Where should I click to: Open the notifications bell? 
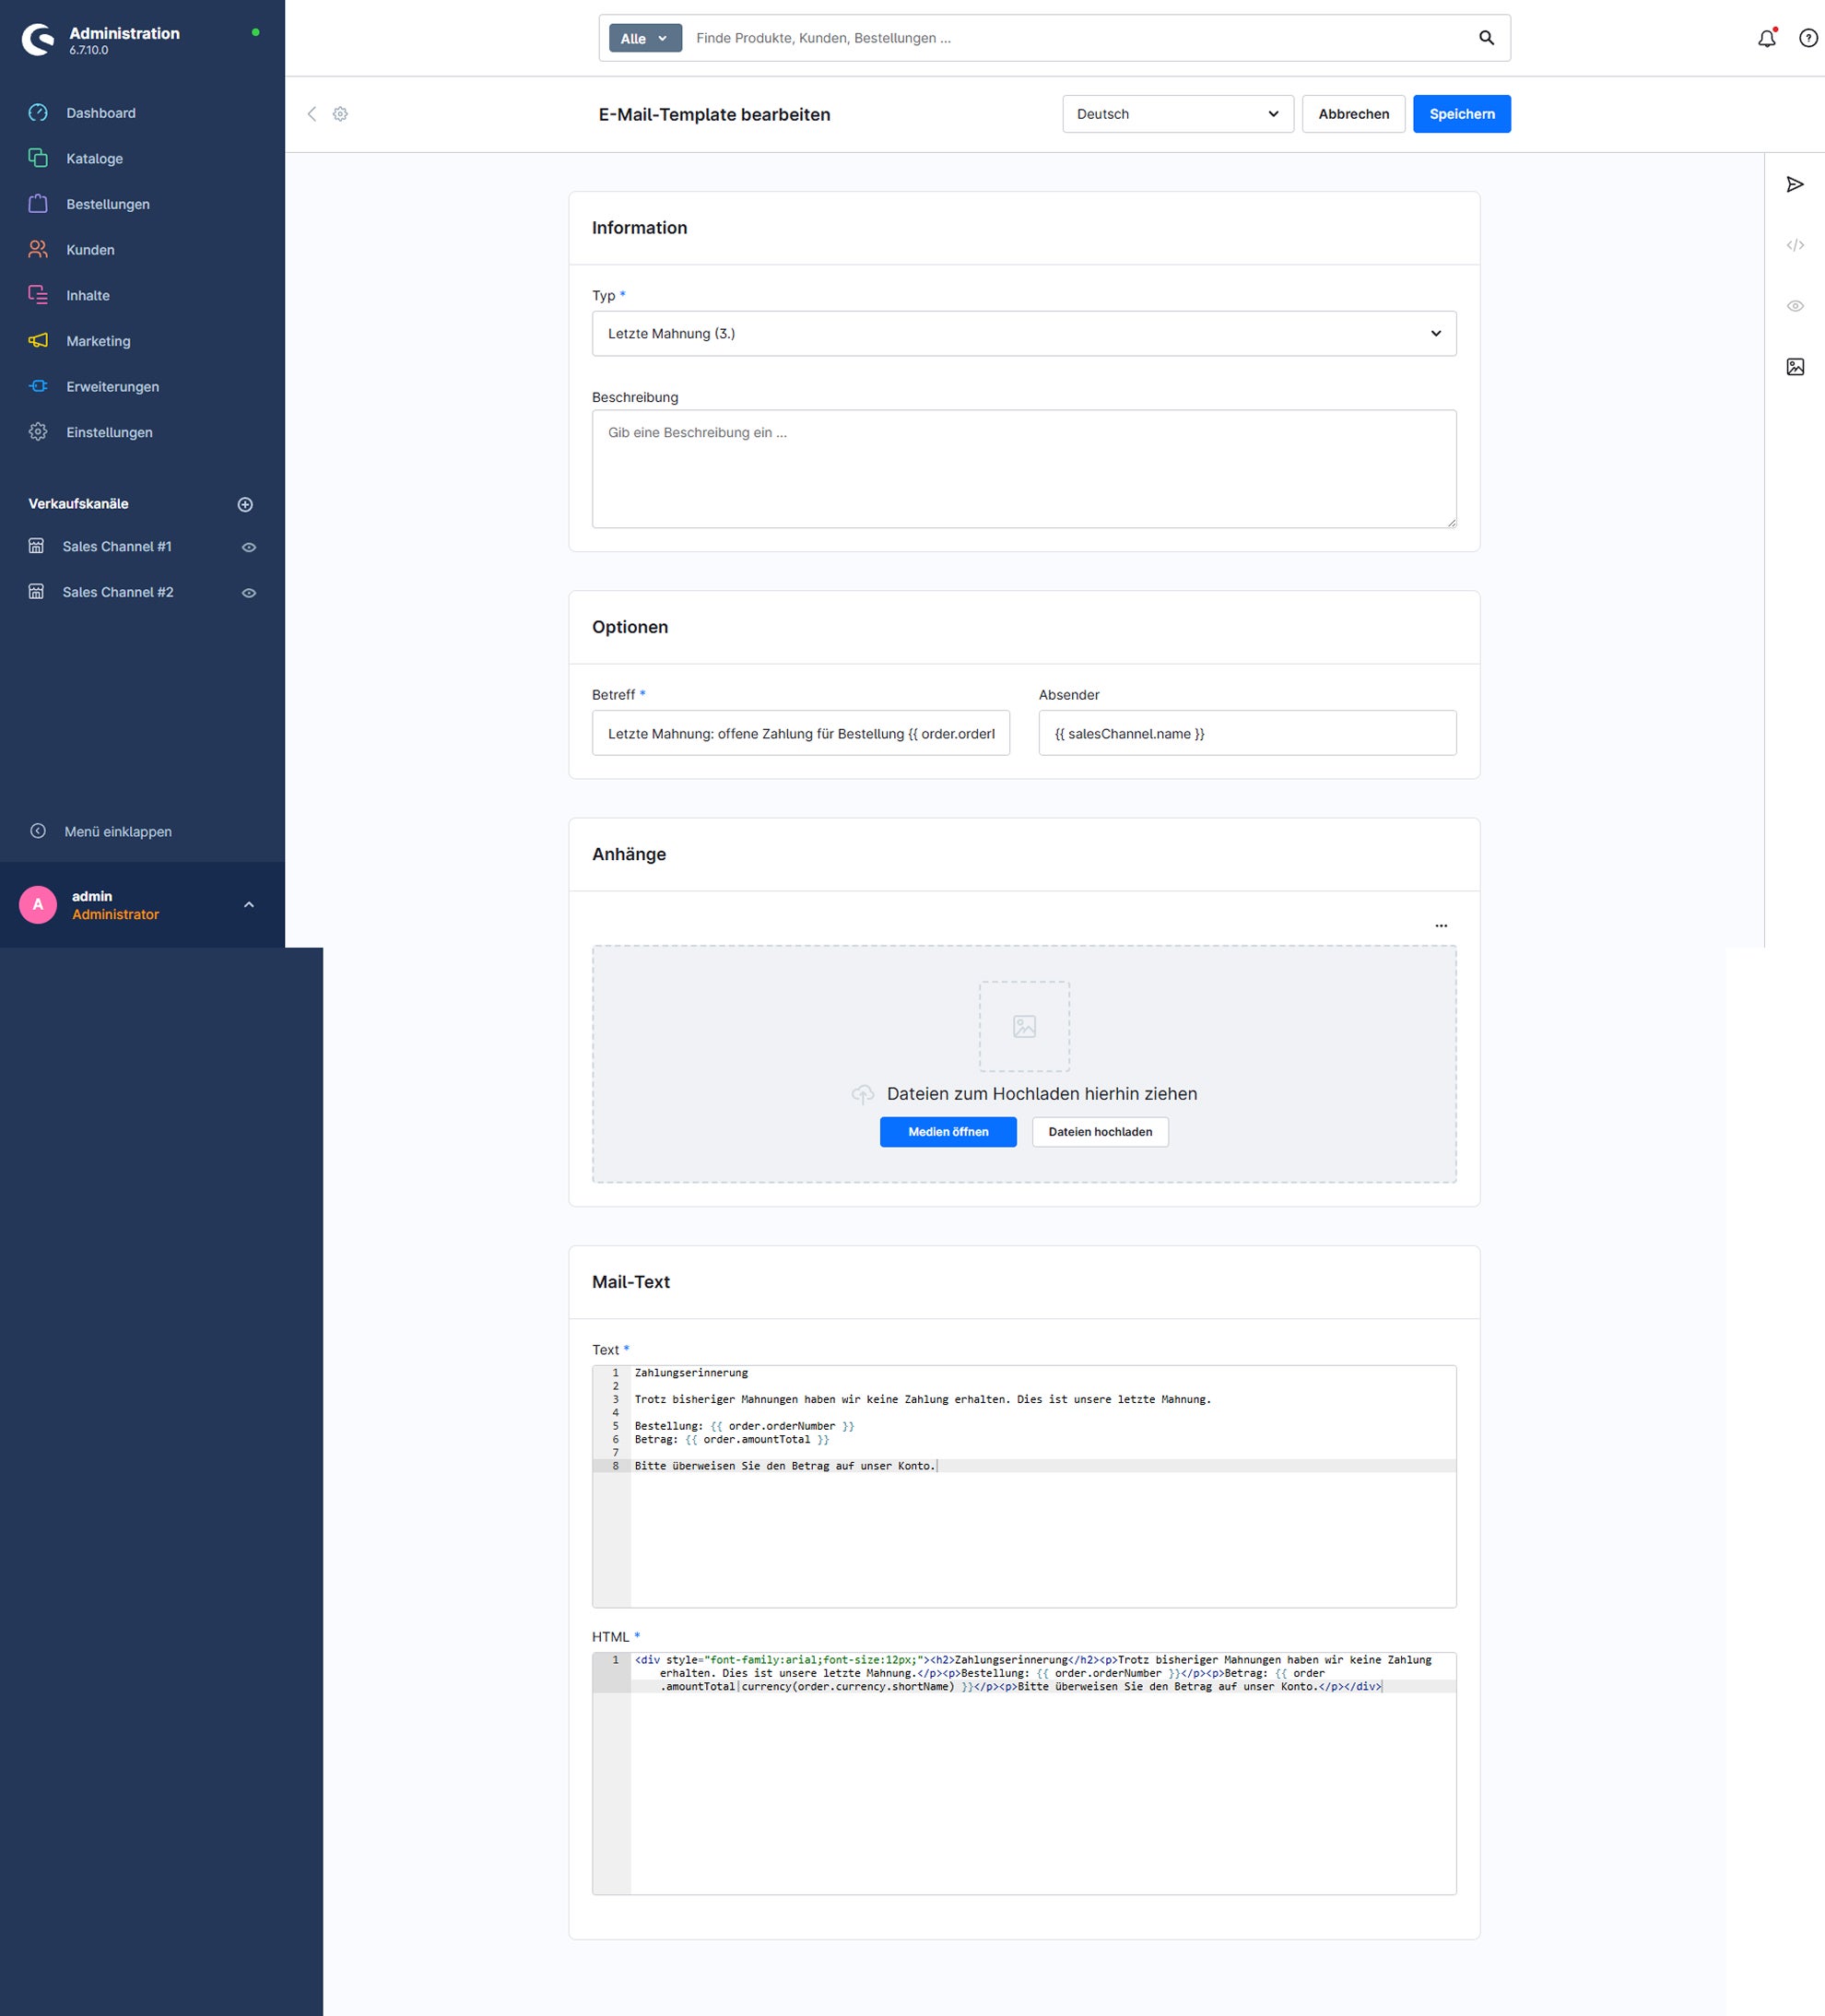tap(1767, 38)
